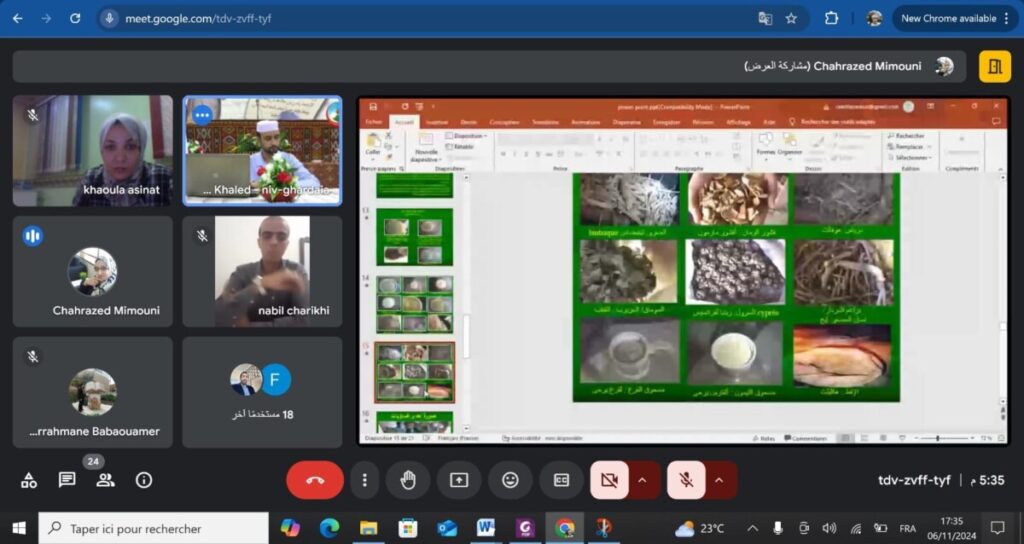Open Microsoft Word from the taskbar
Screen dimensions: 1024x544
pyautogui.click(x=486, y=528)
